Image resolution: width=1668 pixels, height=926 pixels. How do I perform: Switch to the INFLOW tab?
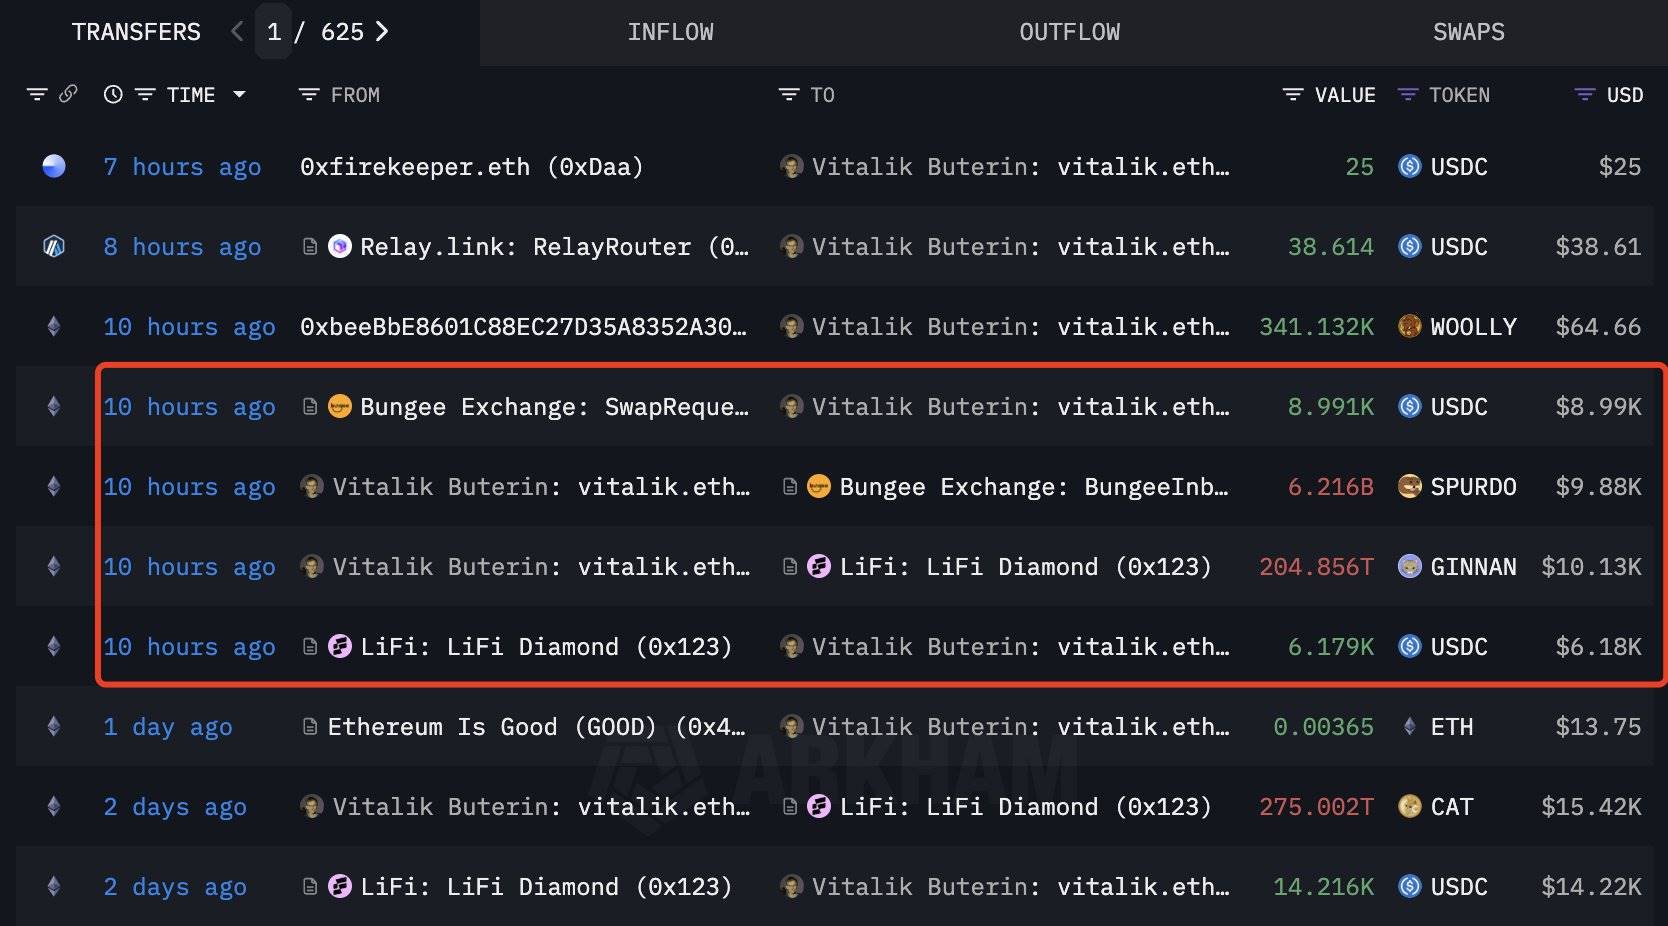point(670,31)
